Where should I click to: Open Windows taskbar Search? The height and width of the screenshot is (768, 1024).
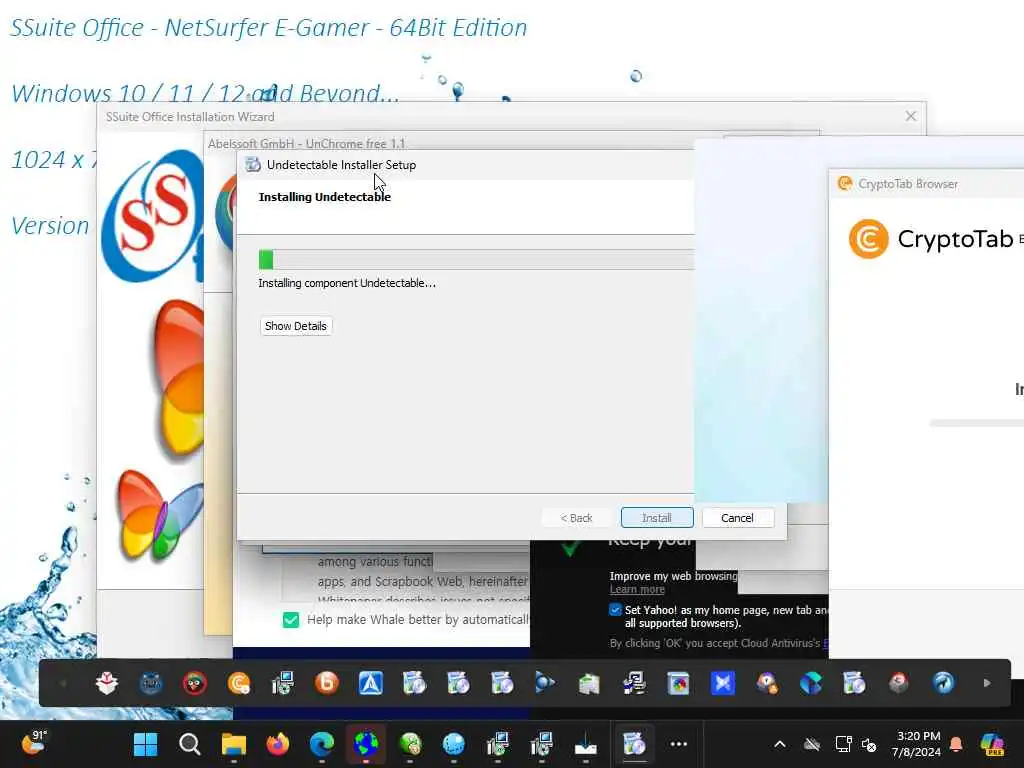189,744
